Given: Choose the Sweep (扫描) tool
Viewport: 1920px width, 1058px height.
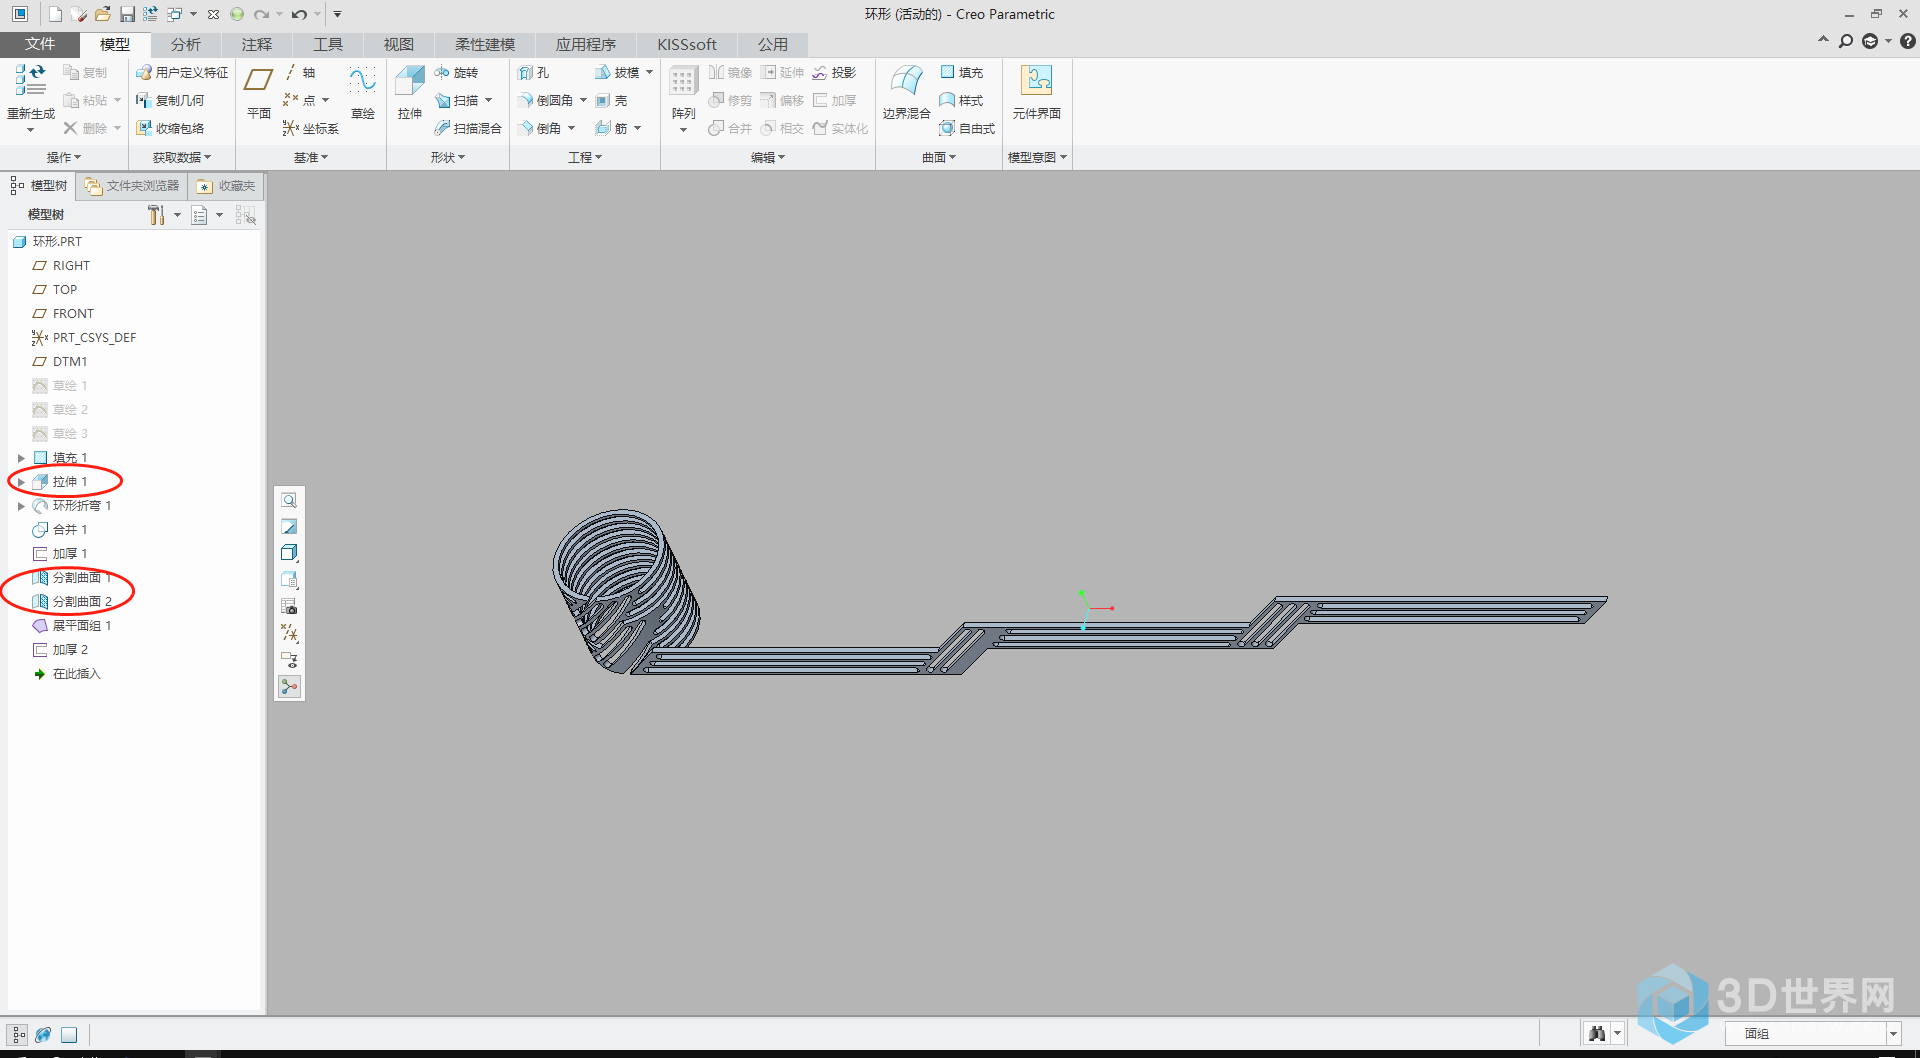Looking at the screenshot, I should tap(456, 101).
